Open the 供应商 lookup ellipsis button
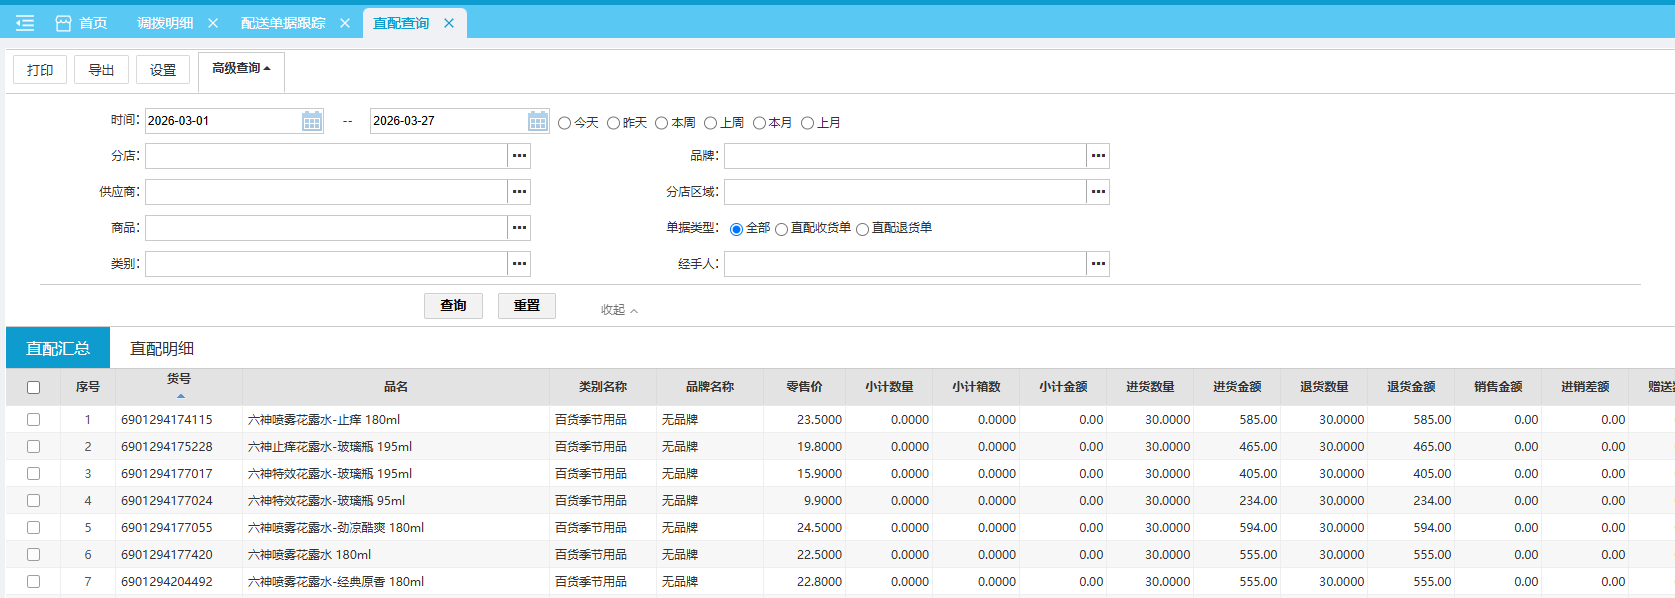The height and width of the screenshot is (598, 1675). click(519, 192)
